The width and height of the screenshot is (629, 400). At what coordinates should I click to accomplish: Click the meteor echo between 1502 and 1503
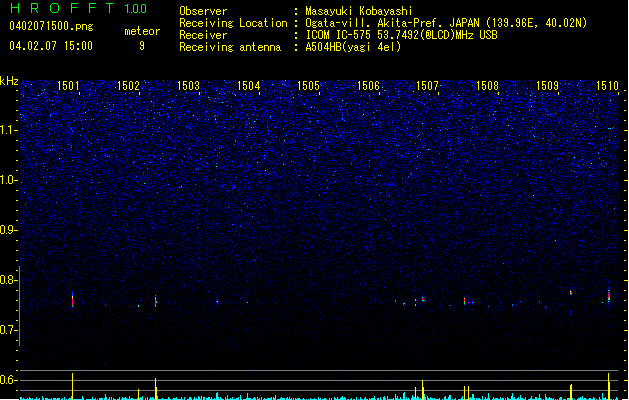(156, 301)
